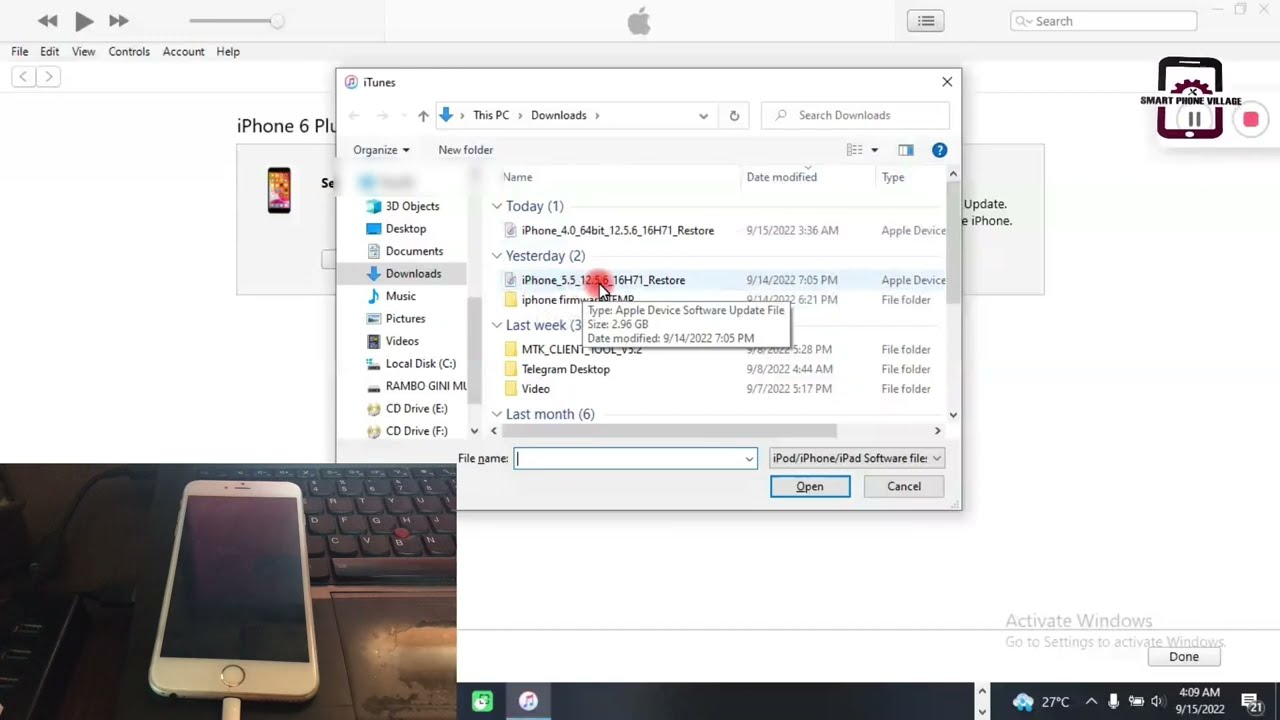The image size is (1280, 720).
Task: Select Desktop in the navigation pane
Action: click(406, 229)
